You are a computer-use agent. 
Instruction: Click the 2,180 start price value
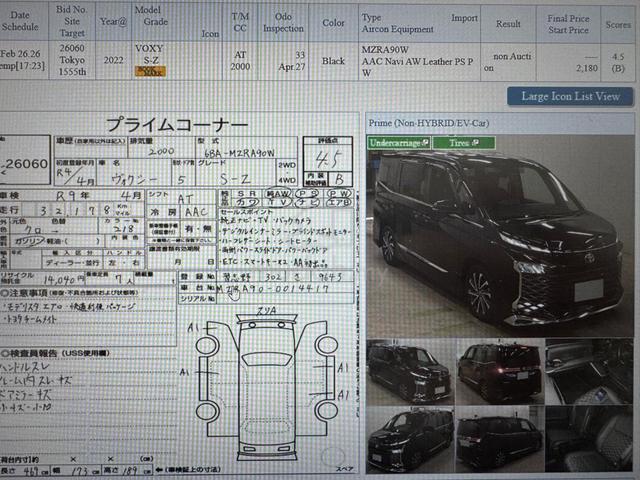point(587,68)
